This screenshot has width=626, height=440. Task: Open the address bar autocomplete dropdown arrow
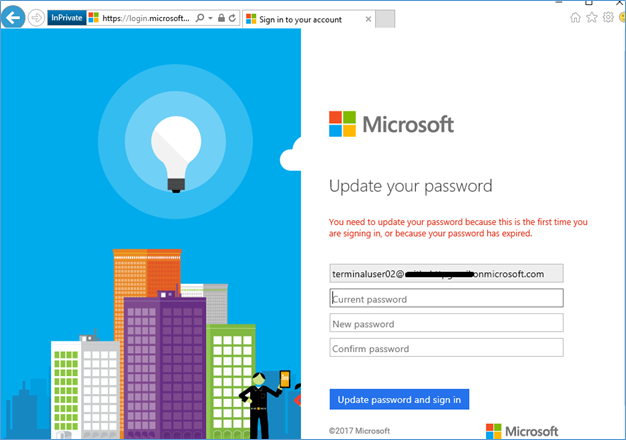pyautogui.click(x=210, y=18)
